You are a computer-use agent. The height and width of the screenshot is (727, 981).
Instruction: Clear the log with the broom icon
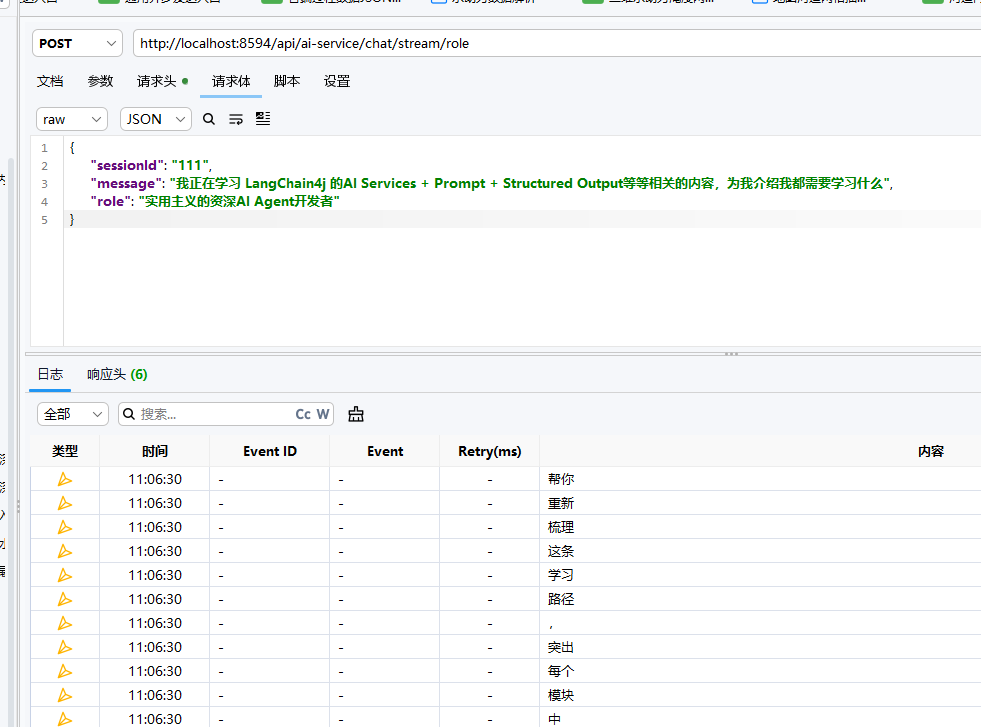(356, 414)
